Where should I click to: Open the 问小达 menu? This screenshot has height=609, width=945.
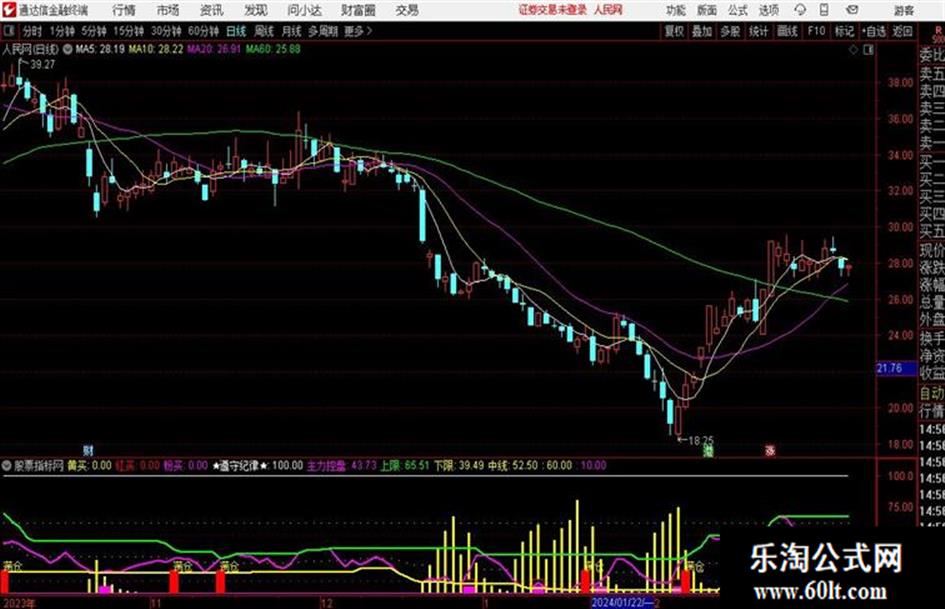pos(304,10)
